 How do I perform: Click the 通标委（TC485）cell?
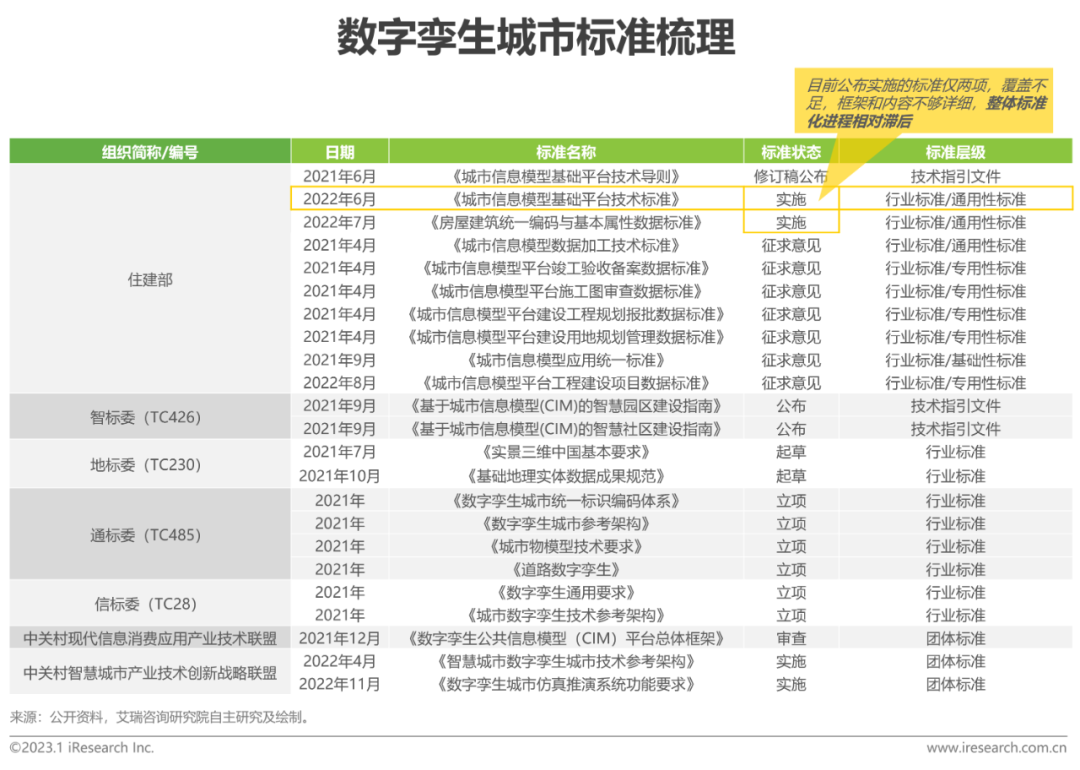(x=149, y=535)
